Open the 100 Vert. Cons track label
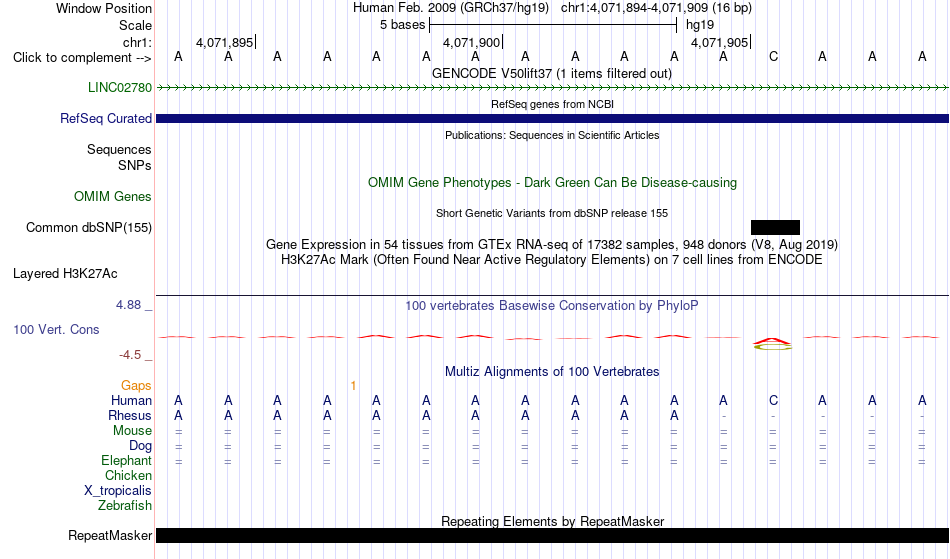The height and width of the screenshot is (559, 950). point(56,329)
